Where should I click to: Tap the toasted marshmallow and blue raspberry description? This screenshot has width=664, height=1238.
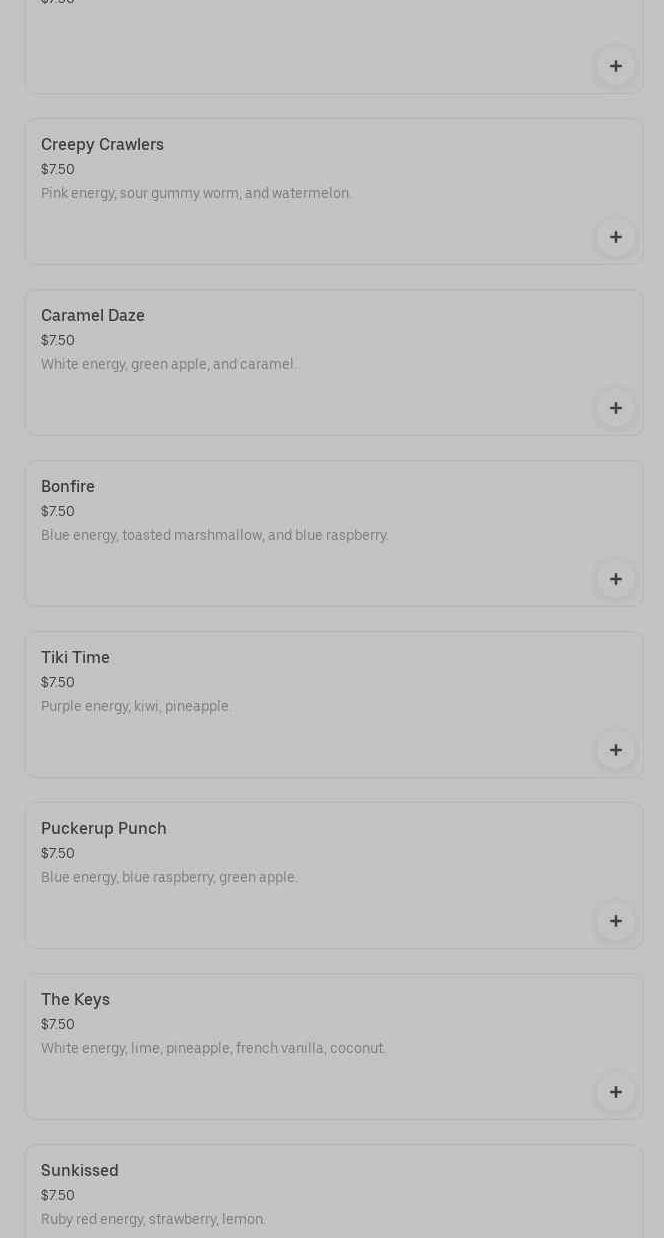[x=215, y=535]
